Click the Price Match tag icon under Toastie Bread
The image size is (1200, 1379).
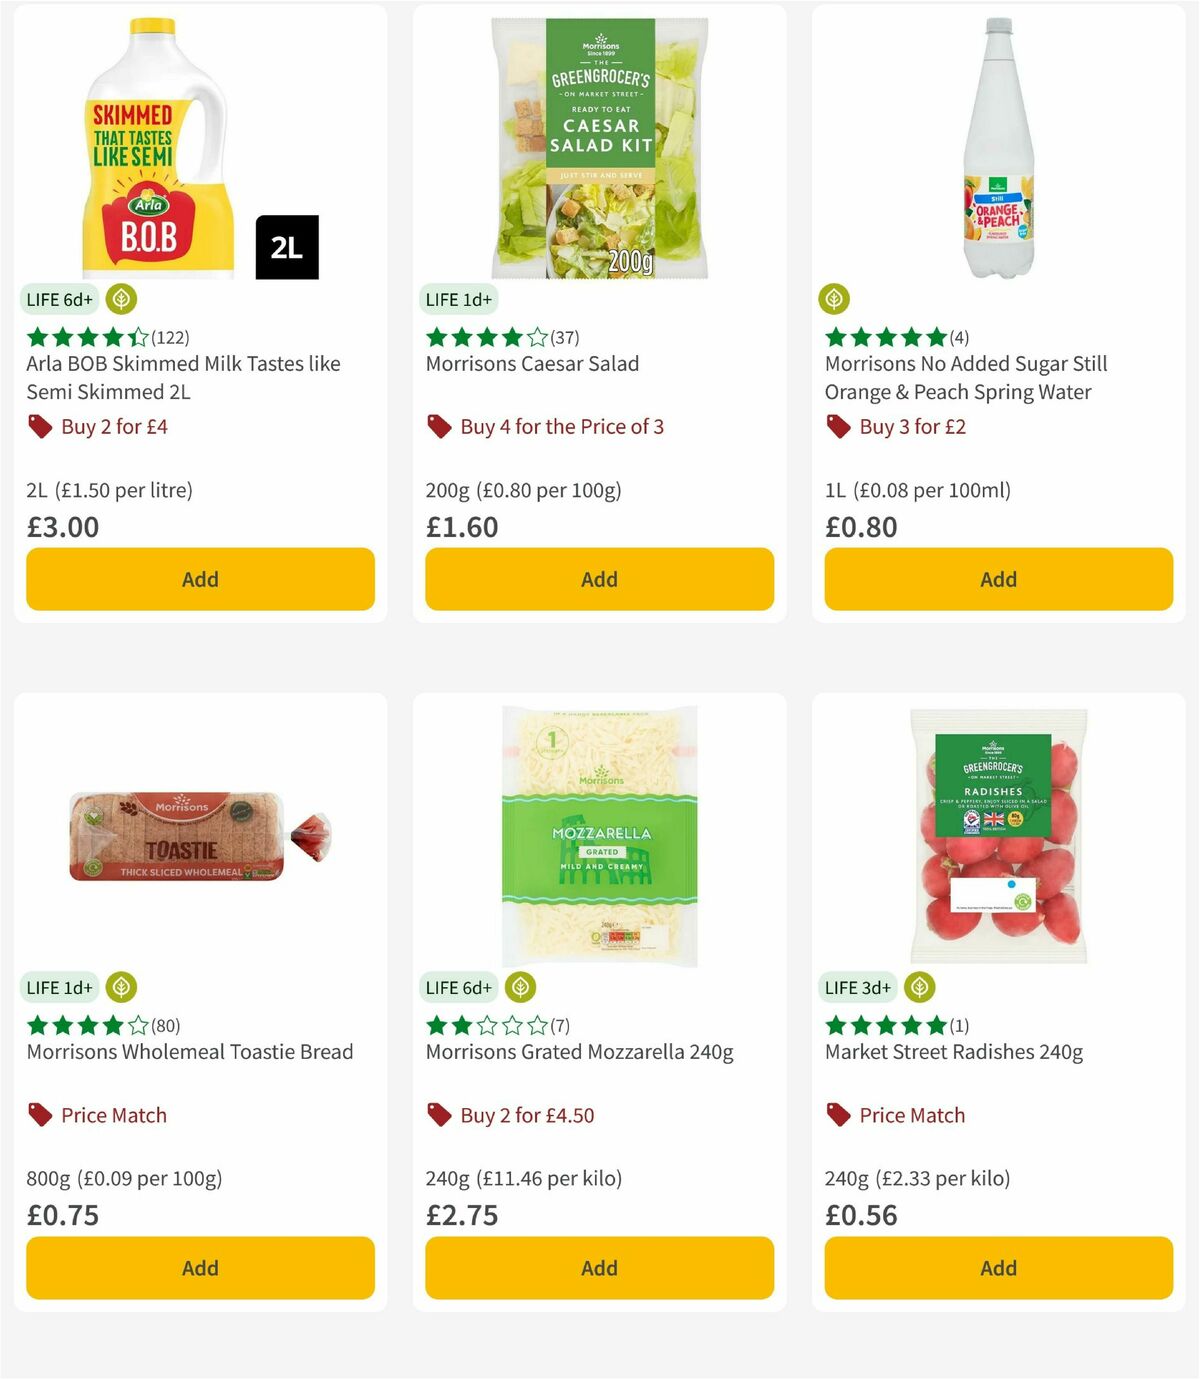click(39, 1115)
